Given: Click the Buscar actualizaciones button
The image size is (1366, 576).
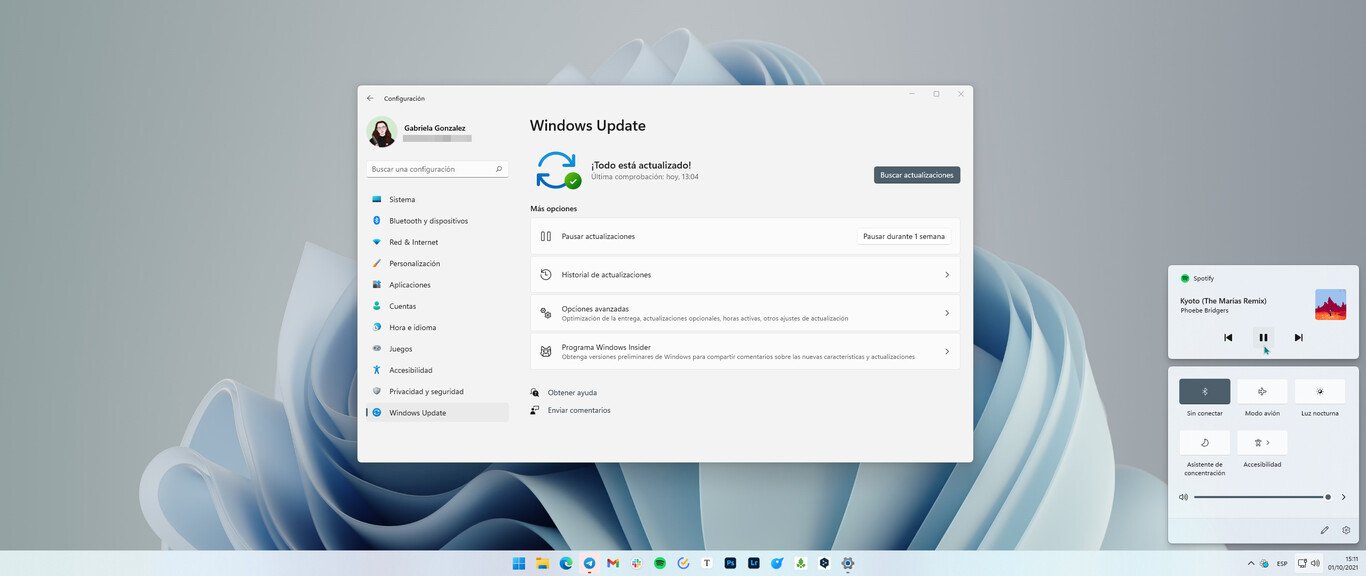Looking at the screenshot, I should [916, 175].
